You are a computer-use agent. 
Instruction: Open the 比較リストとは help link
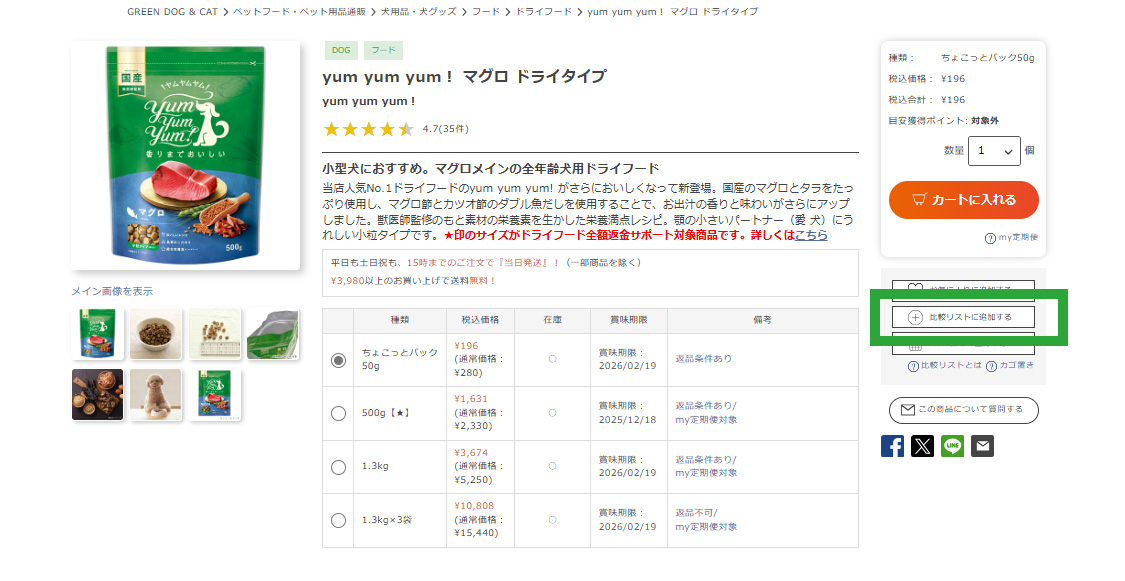click(x=944, y=366)
